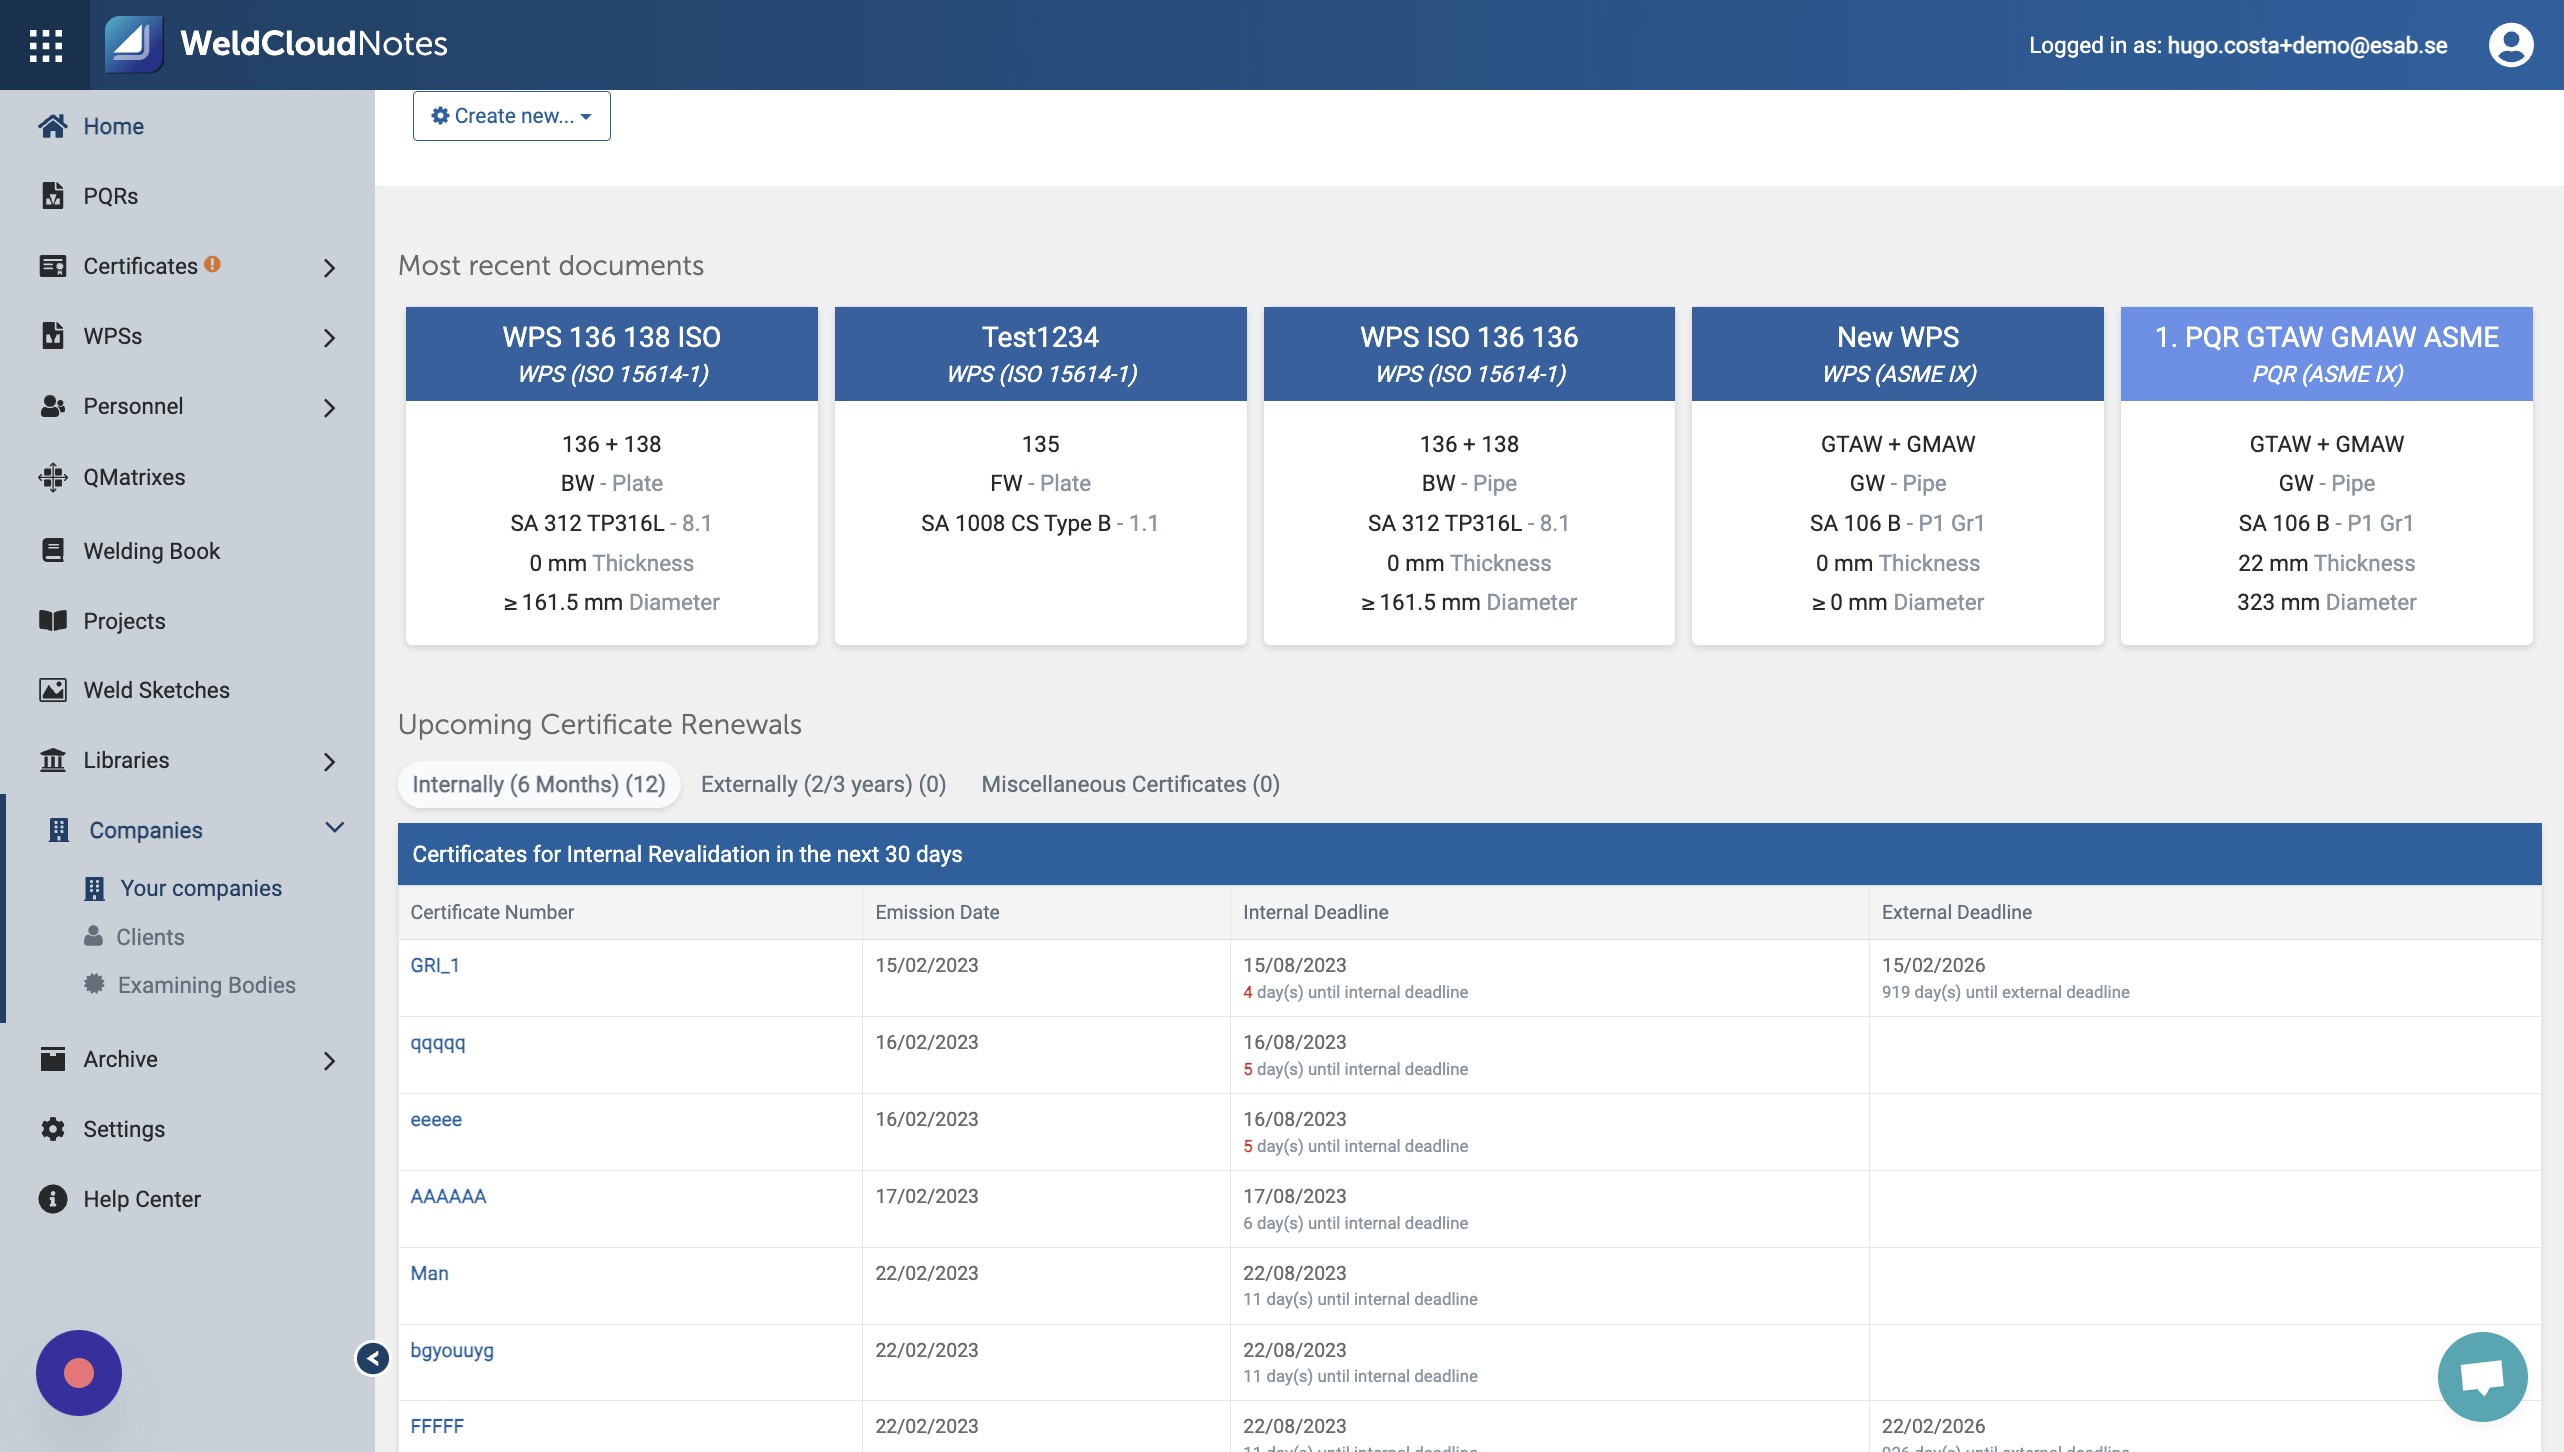Click the purple record button
The width and height of the screenshot is (2564, 1452).
pos(79,1373)
